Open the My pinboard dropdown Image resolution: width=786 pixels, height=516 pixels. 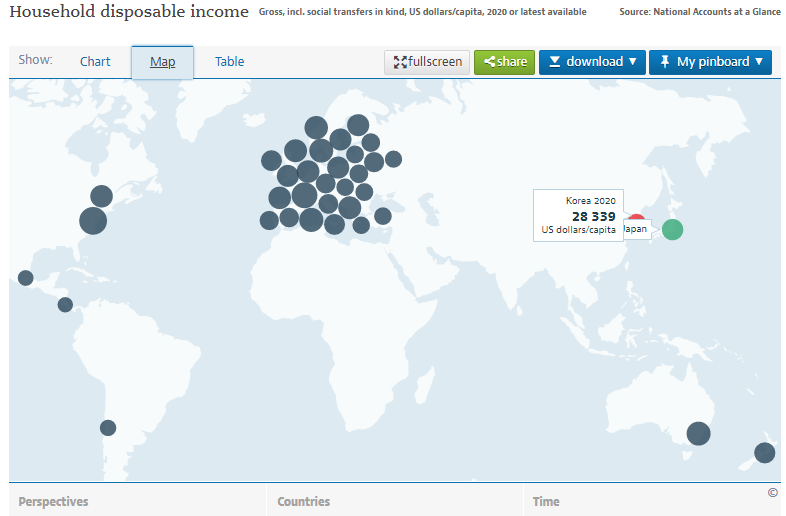pyautogui.click(x=710, y=62)
